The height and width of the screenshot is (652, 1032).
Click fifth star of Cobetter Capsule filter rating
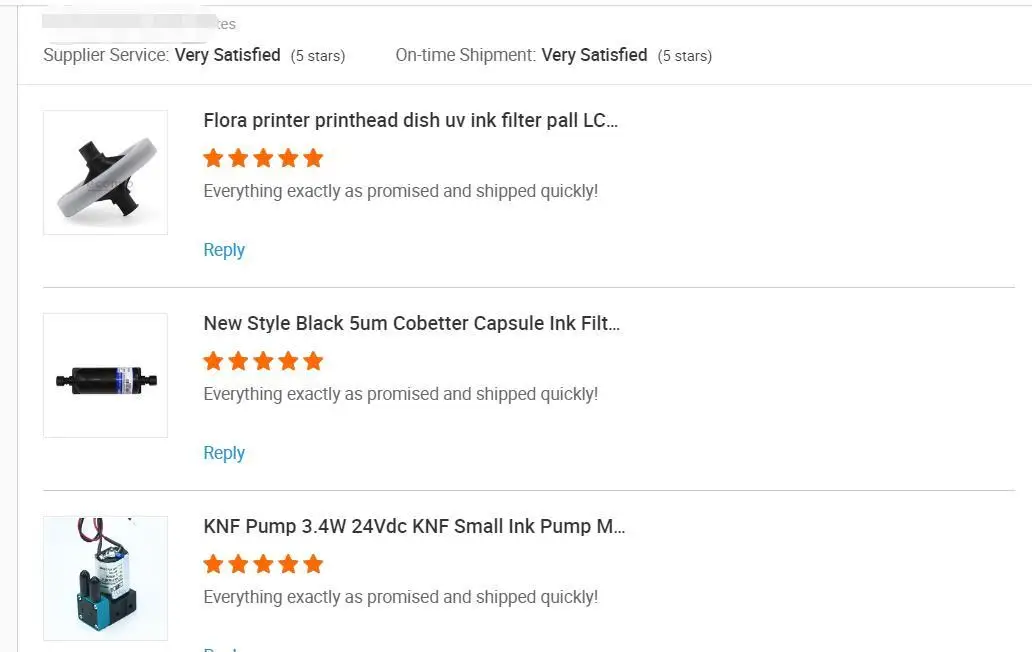coord(313,361)
